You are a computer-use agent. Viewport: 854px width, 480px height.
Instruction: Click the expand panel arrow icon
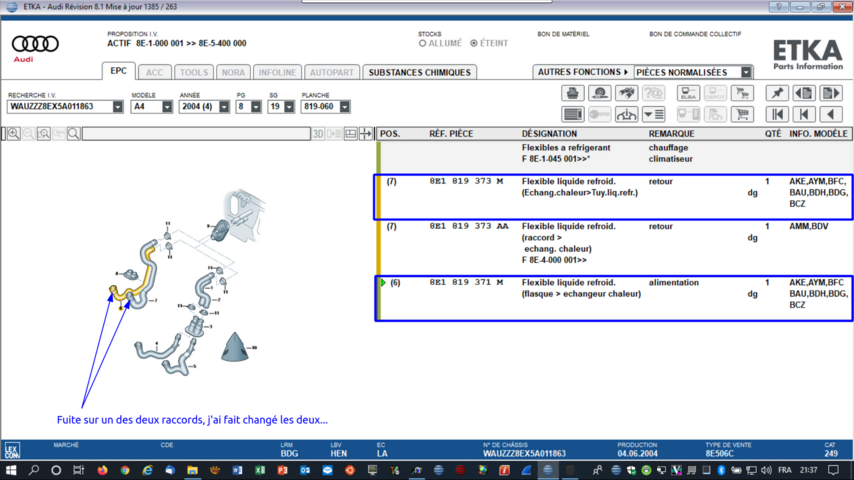(365, 133)
